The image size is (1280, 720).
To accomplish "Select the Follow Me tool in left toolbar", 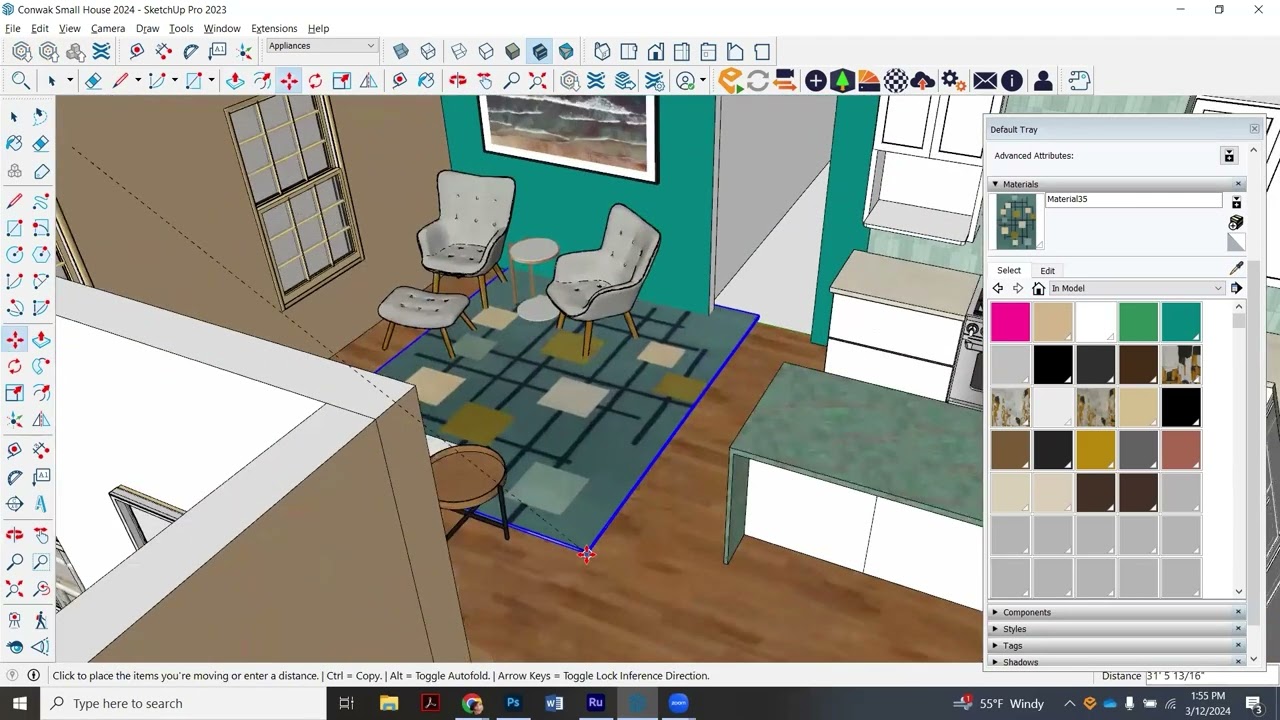I will [41, 366].
